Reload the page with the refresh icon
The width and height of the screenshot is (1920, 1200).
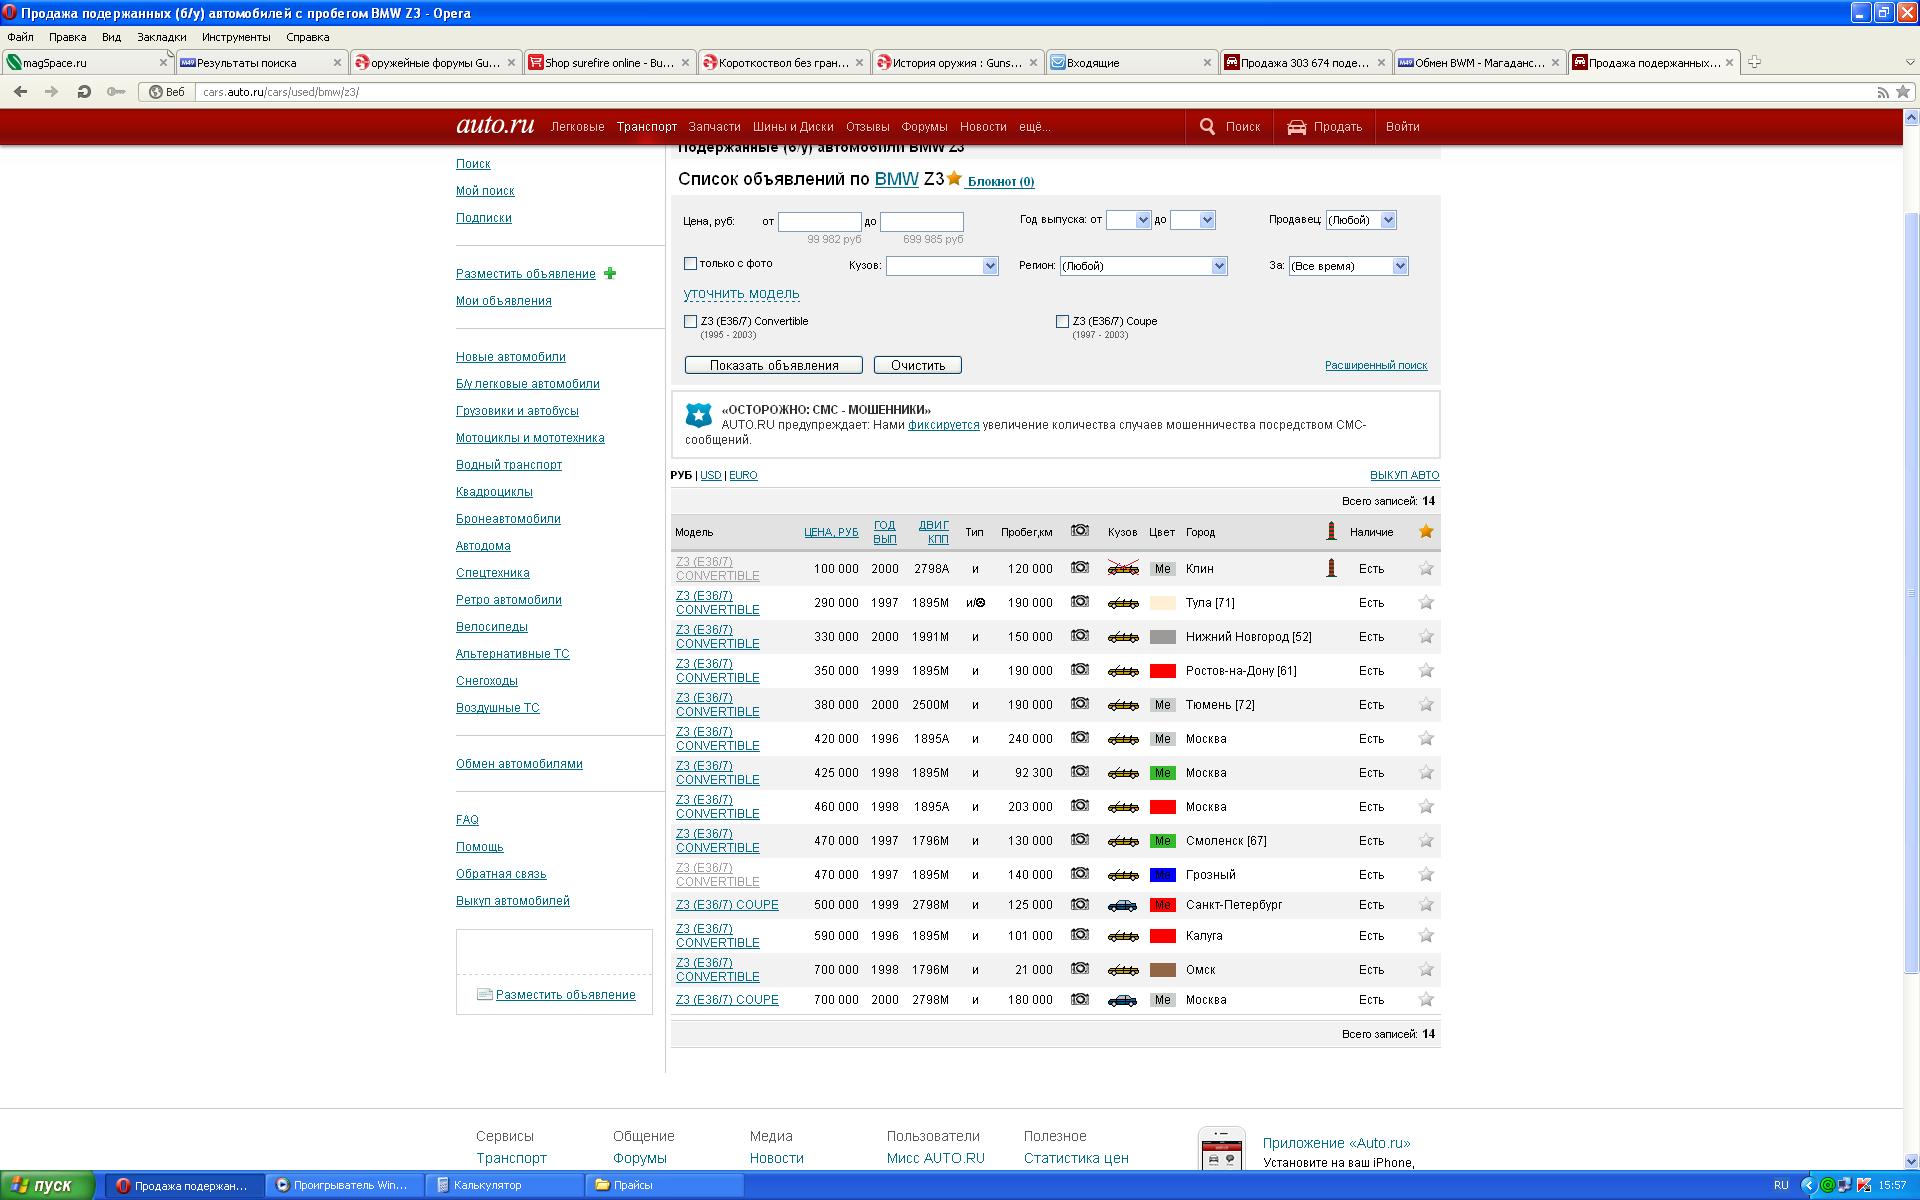pyautogui.click(x=84, y=92)
